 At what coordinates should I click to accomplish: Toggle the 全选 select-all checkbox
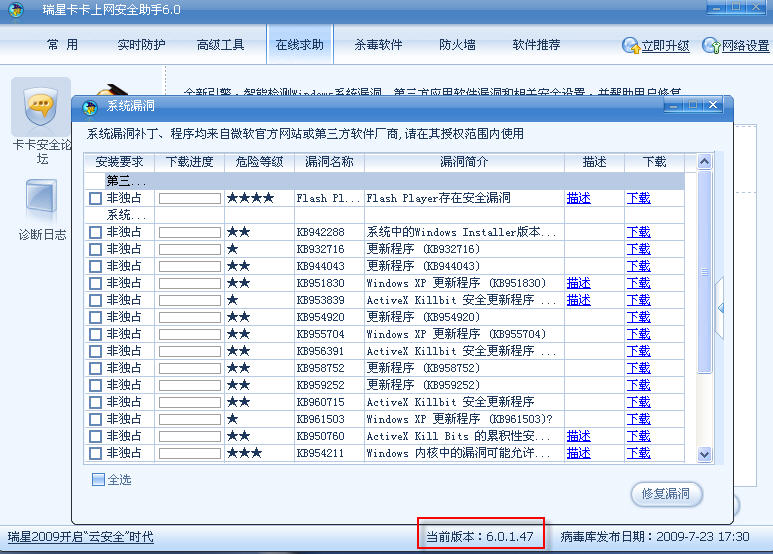98,480
